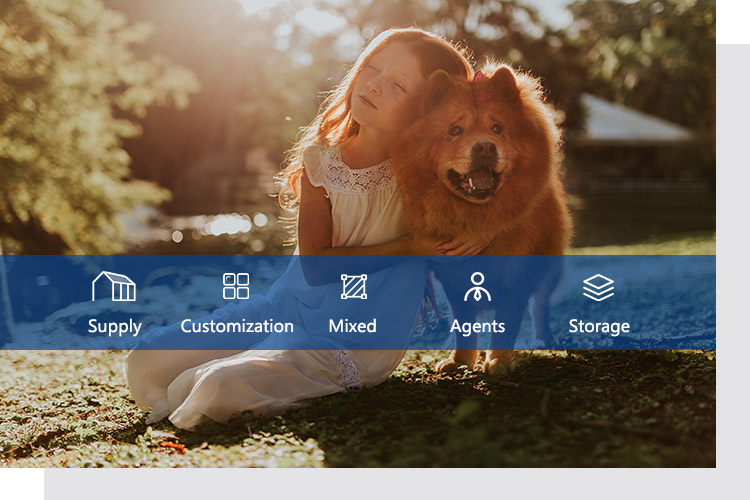Click the Supply warehouse icon
This screenshot has height=500, width=750.
(x=114, y=286)
